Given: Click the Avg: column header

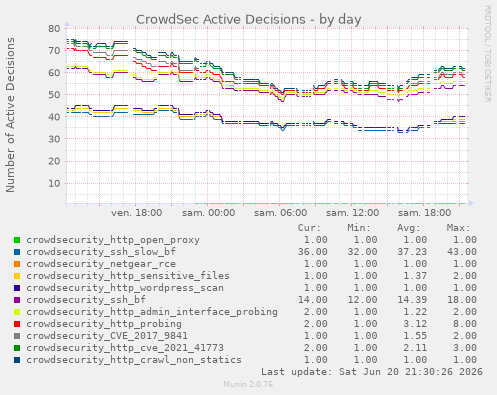Looking at the screenshot, I should pos(409,228).
